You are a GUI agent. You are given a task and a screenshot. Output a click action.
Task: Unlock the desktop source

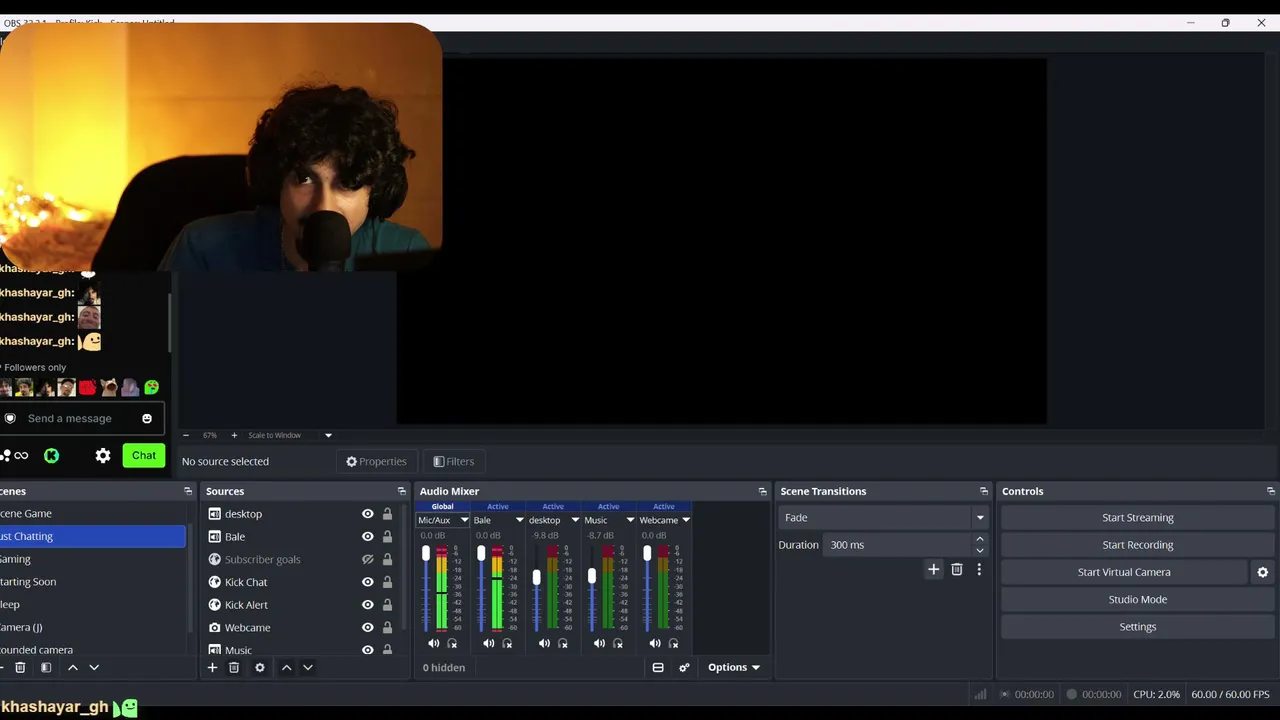click(387, 514)
